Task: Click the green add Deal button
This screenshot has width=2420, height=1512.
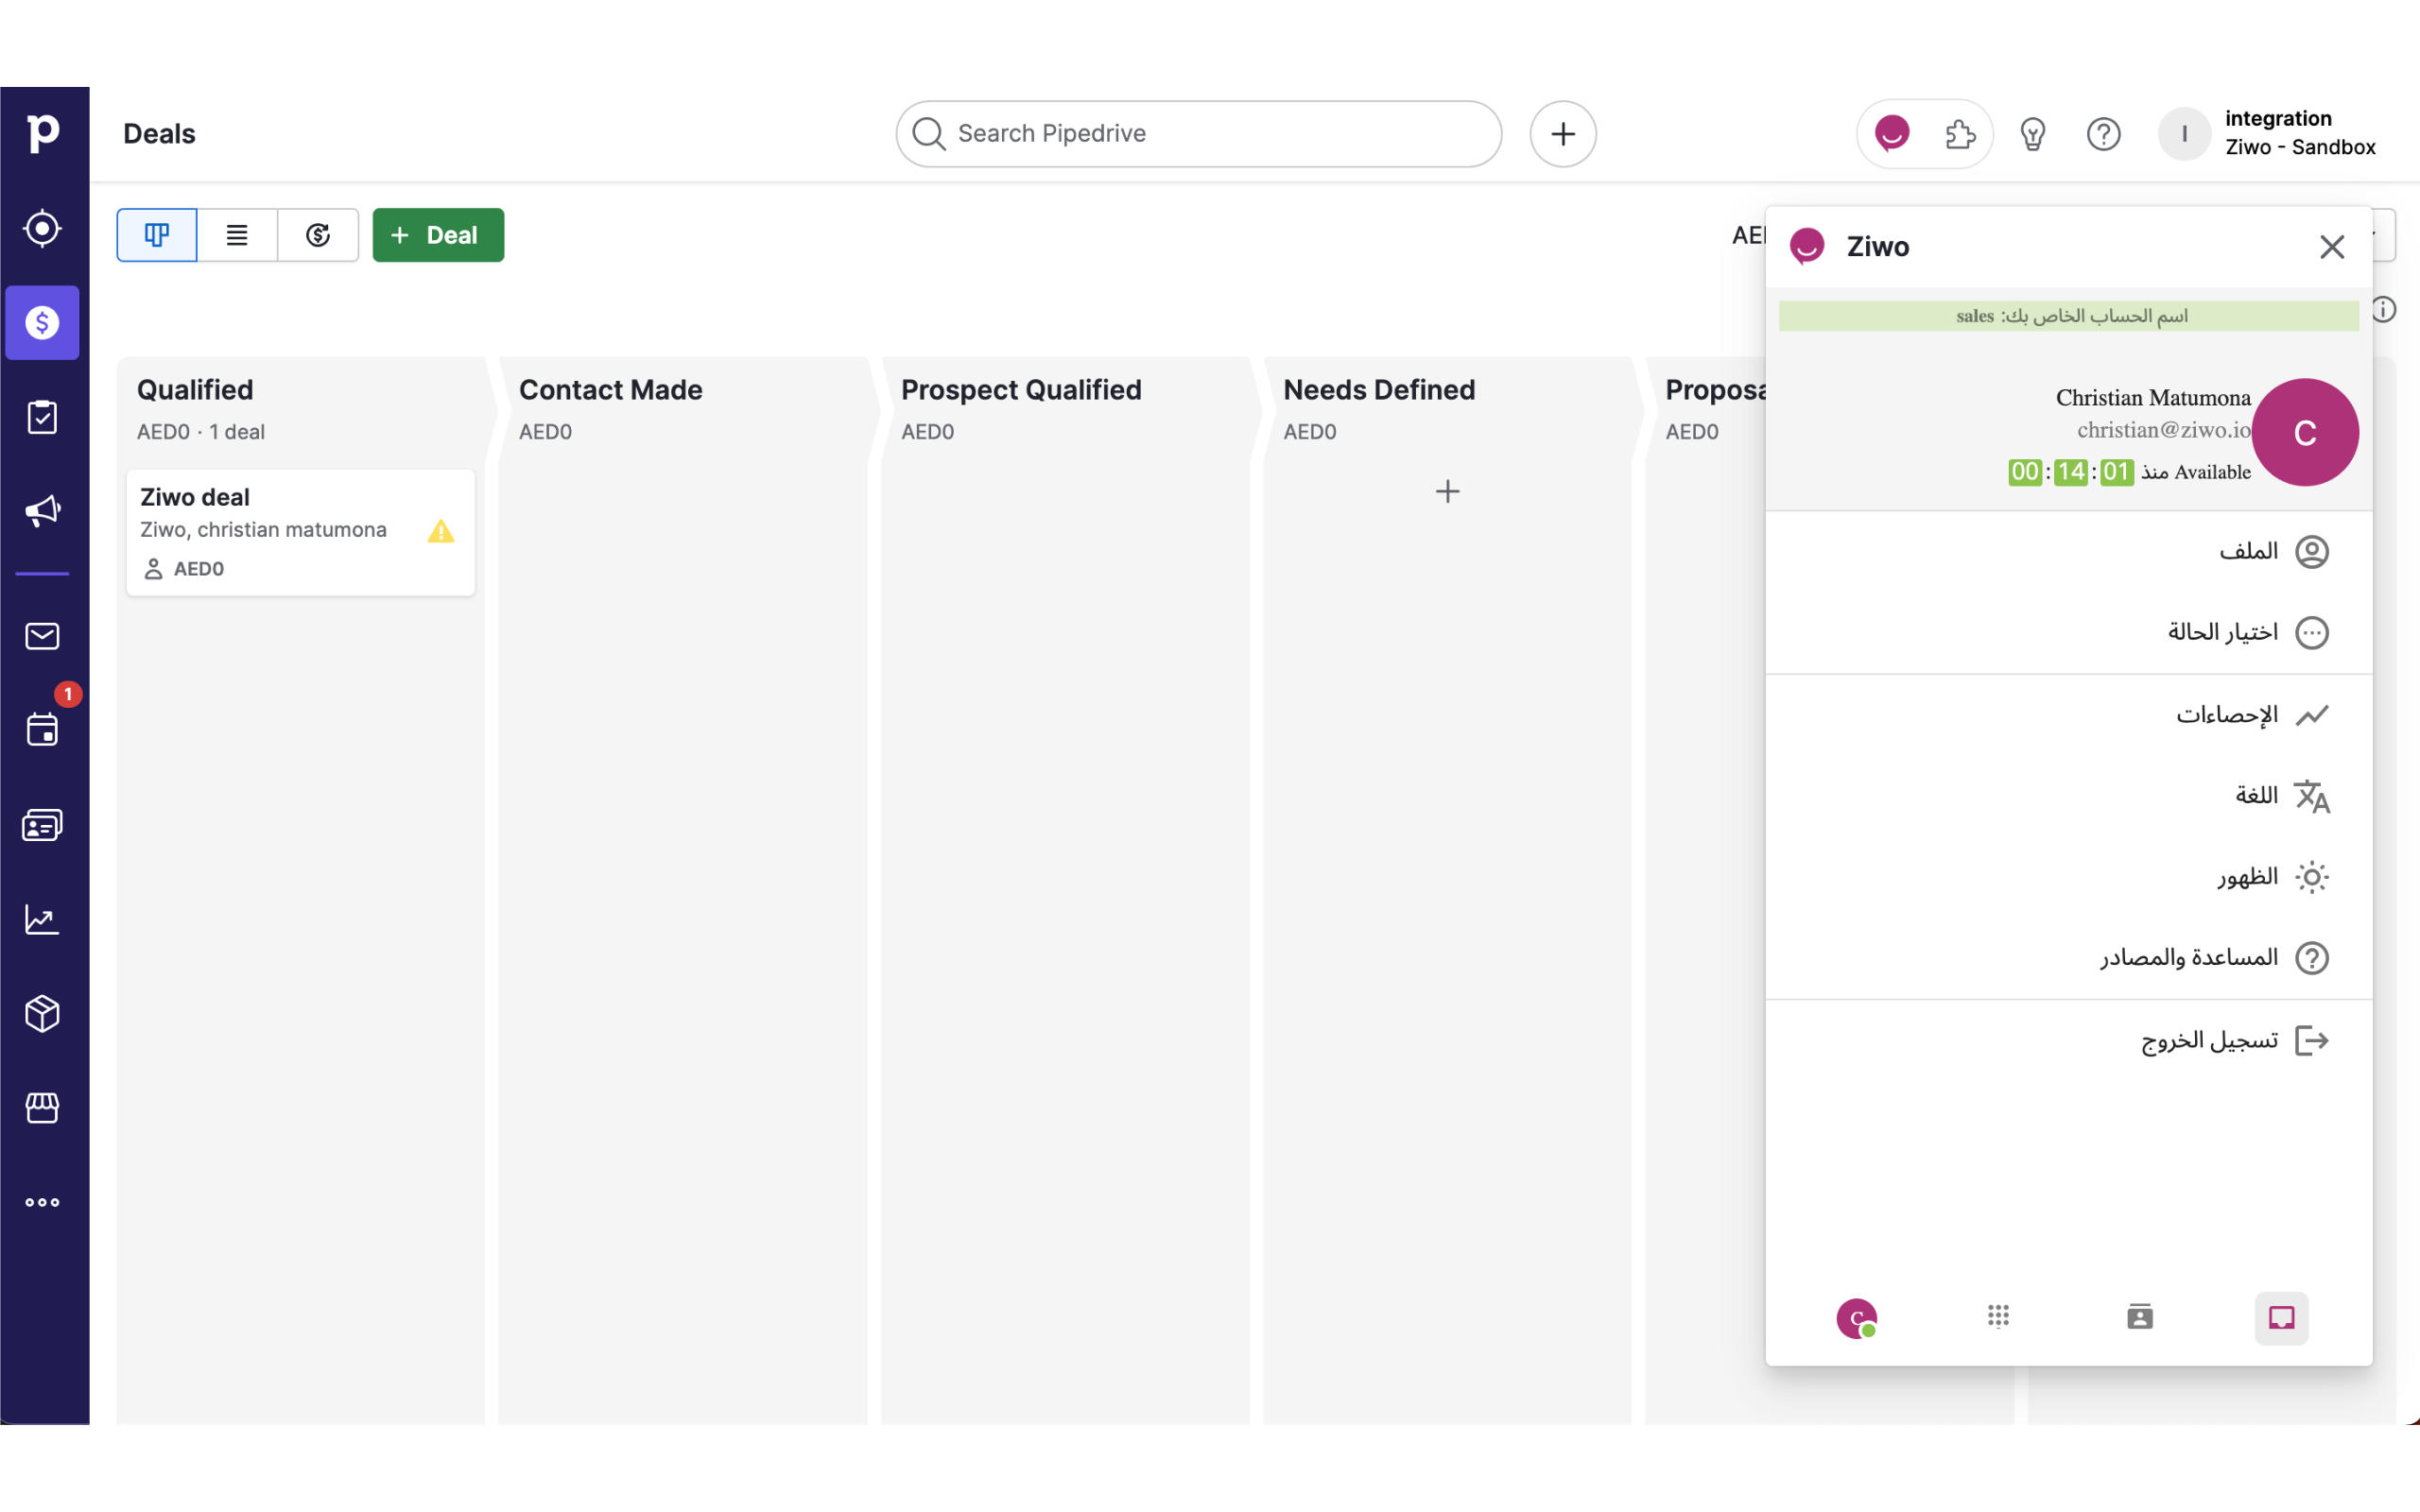Action: [438, 235]
